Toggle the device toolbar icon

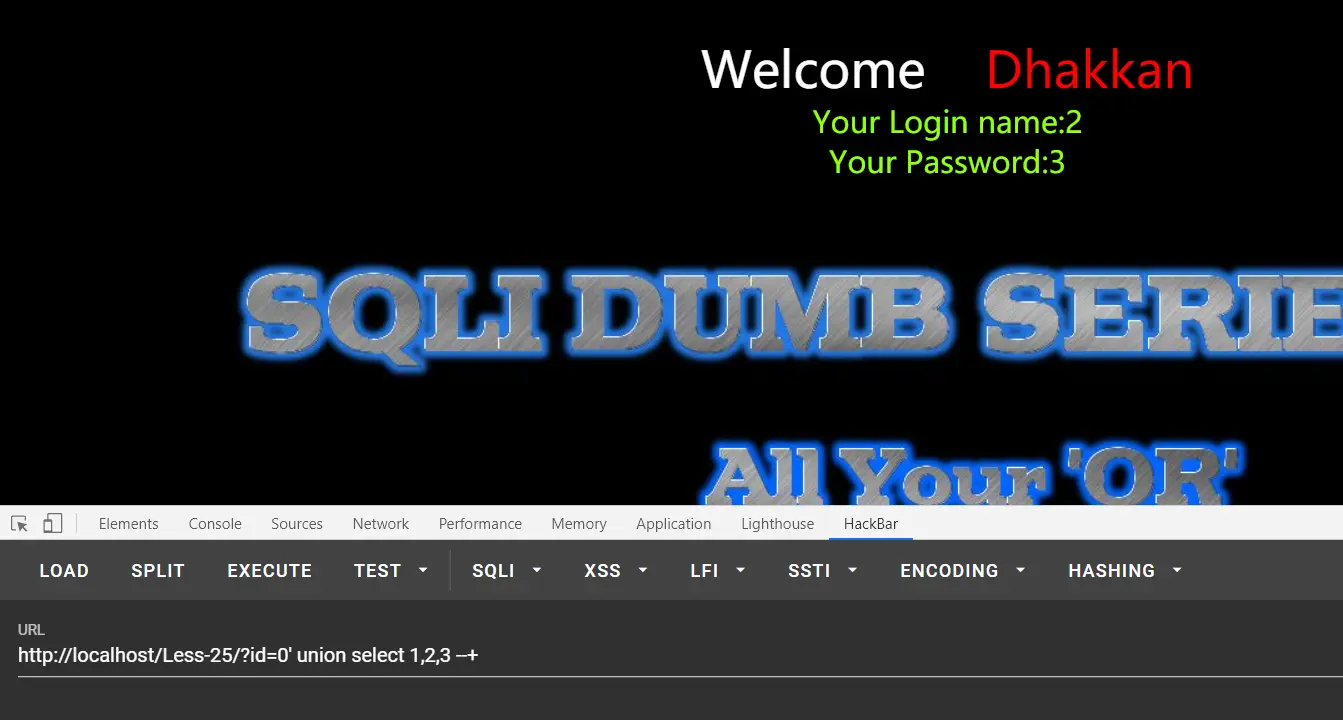[52, 523]
